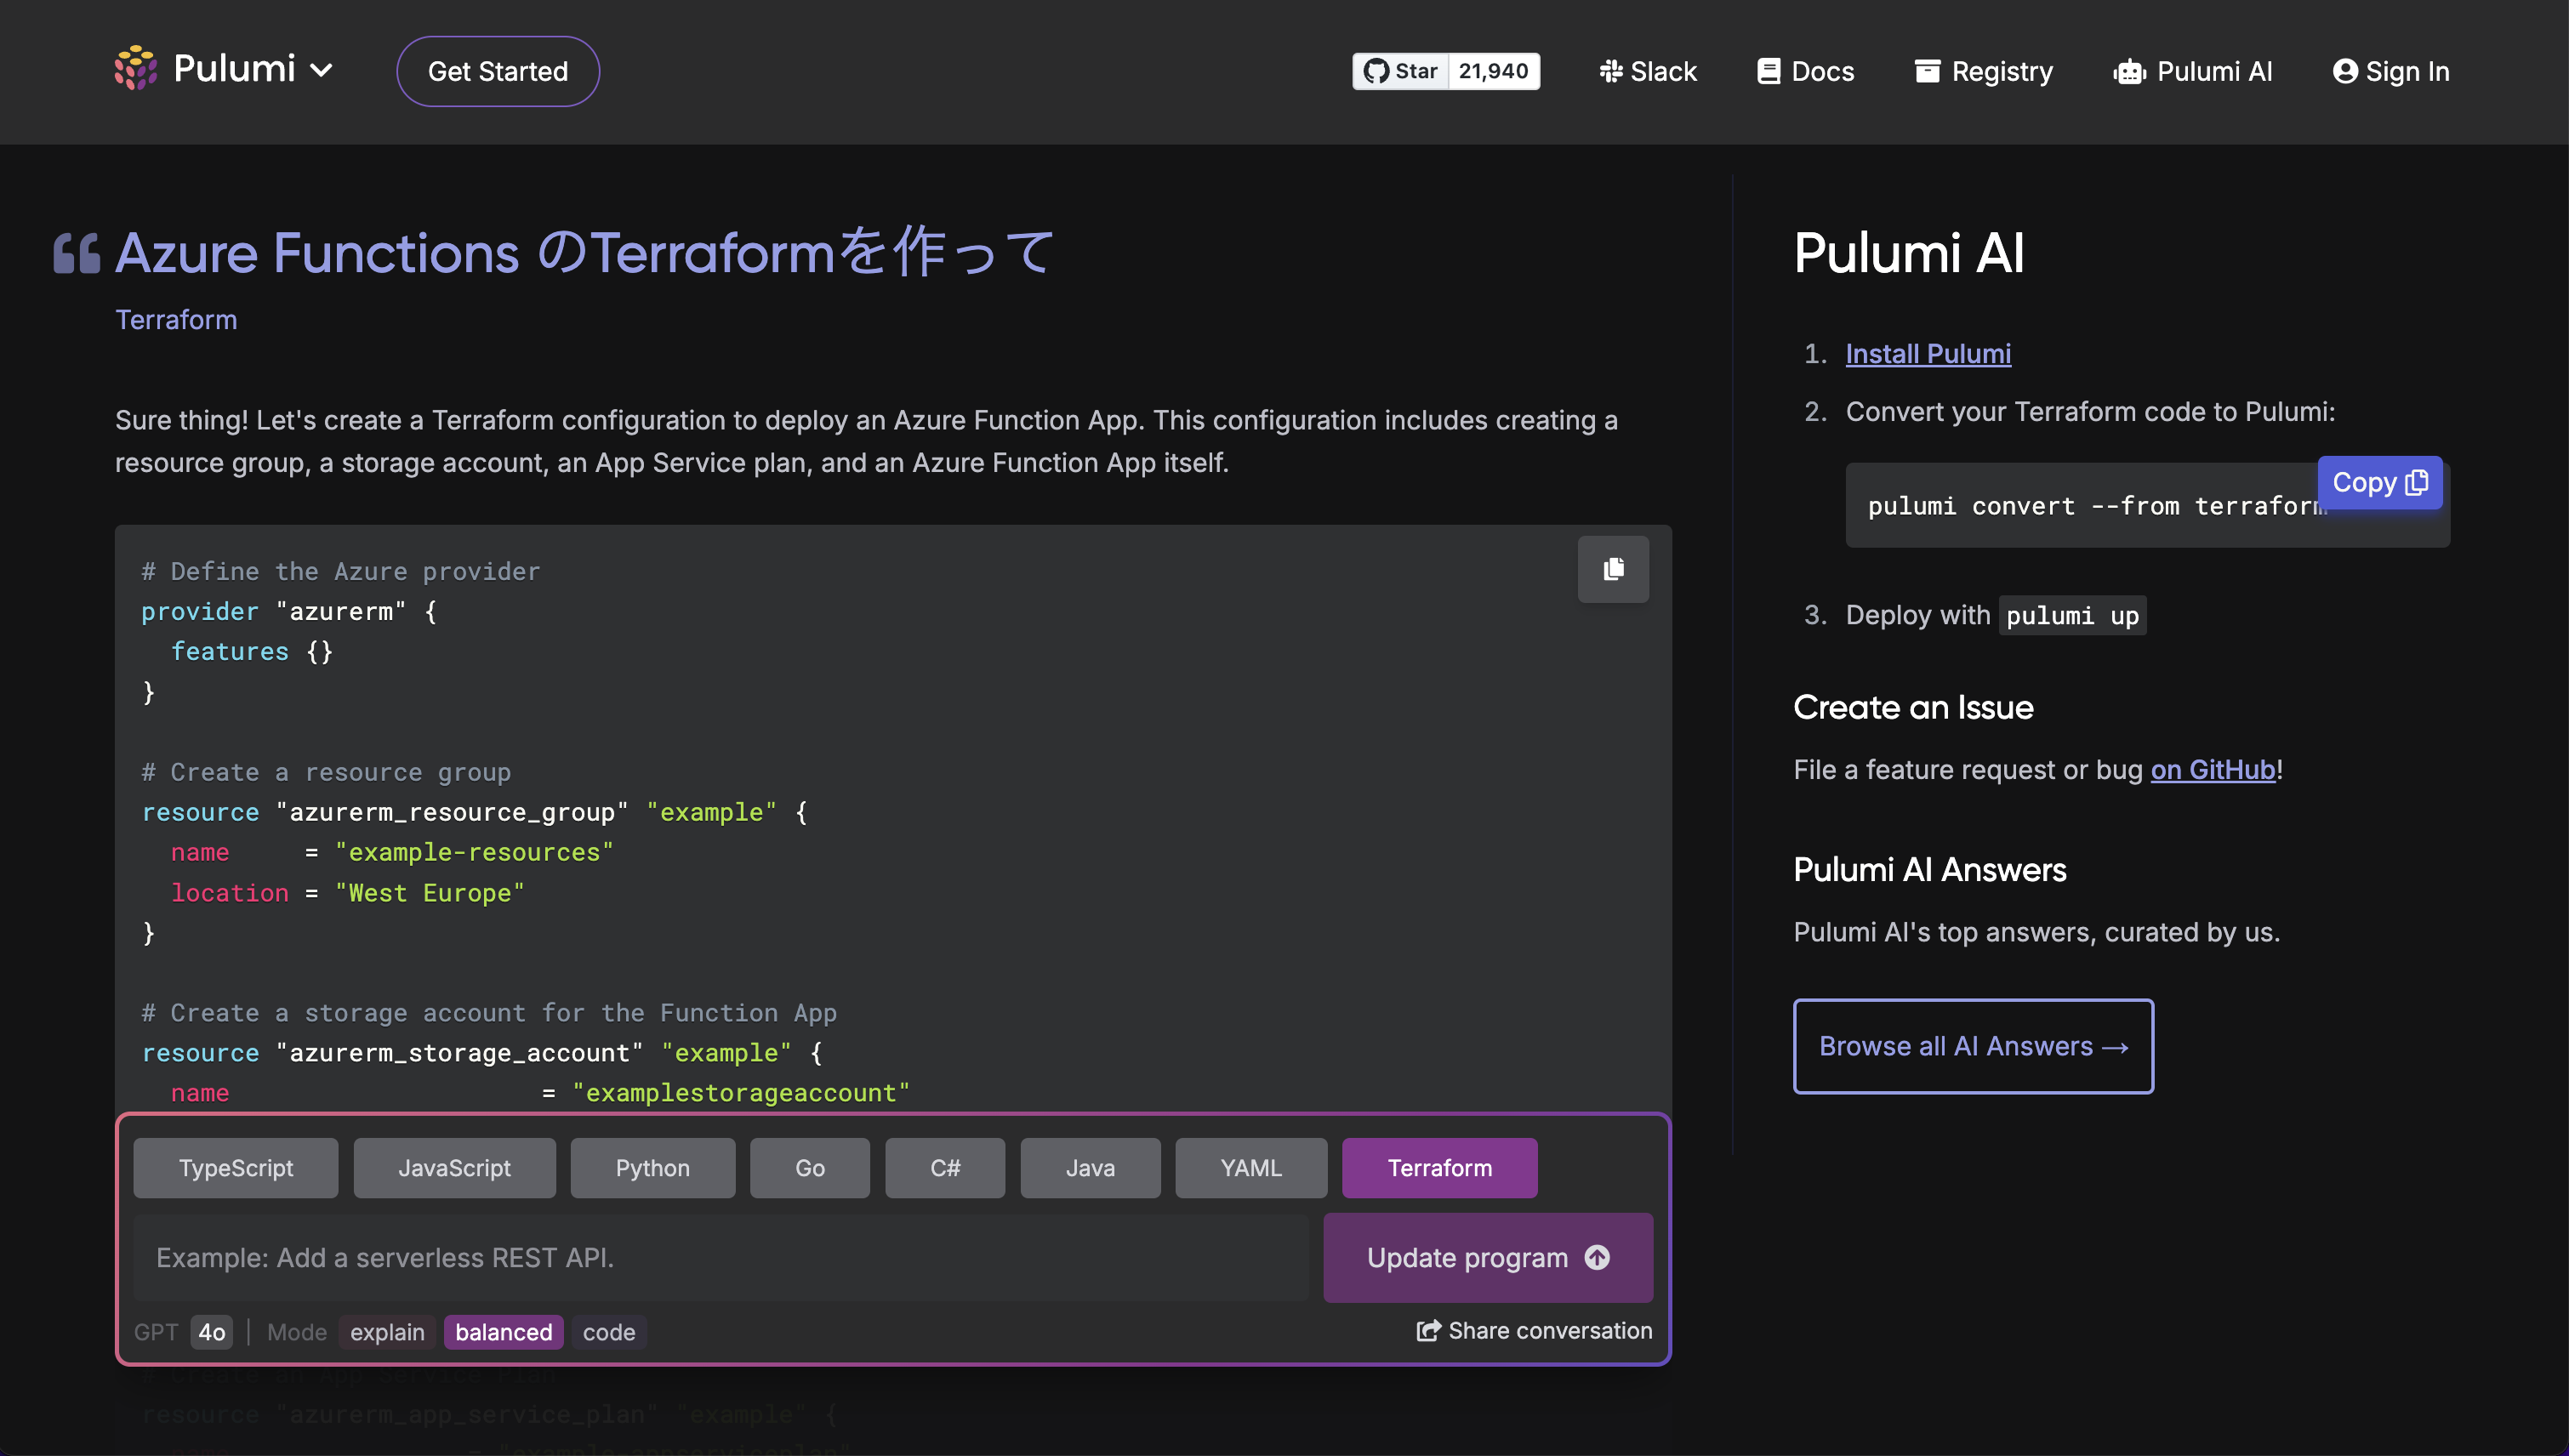This screenshot has height=1456, width=2569.
Task: Click the pulumi convert command text
Action: click(2097, 506)
